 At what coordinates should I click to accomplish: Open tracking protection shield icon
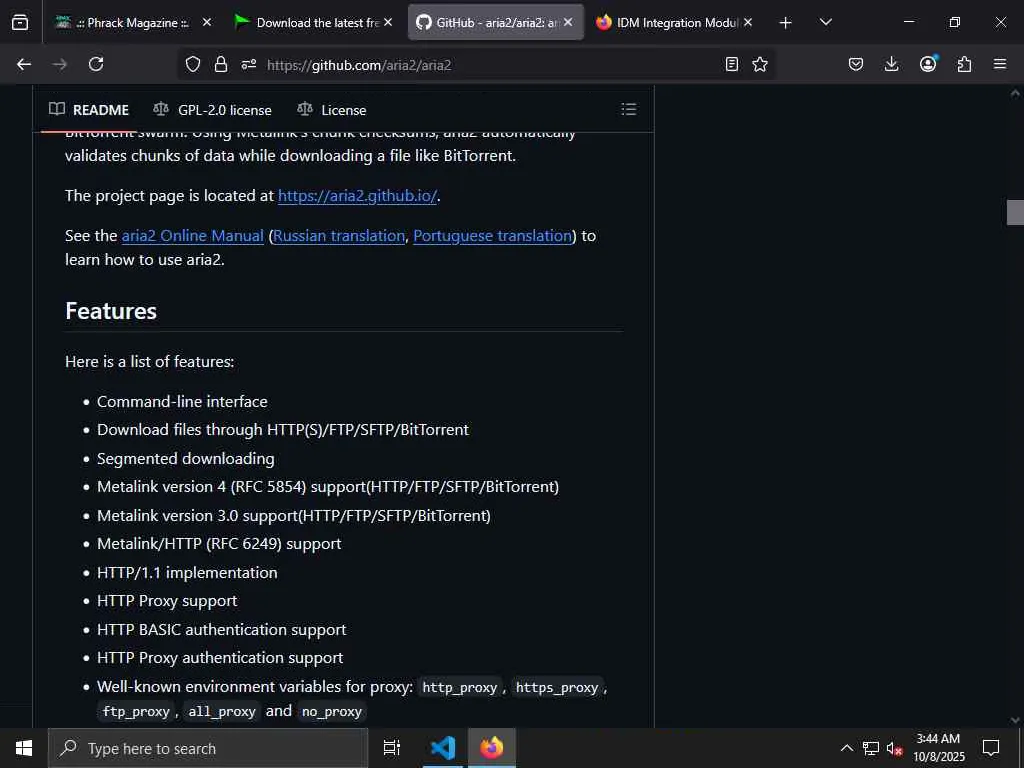point(193,64)
